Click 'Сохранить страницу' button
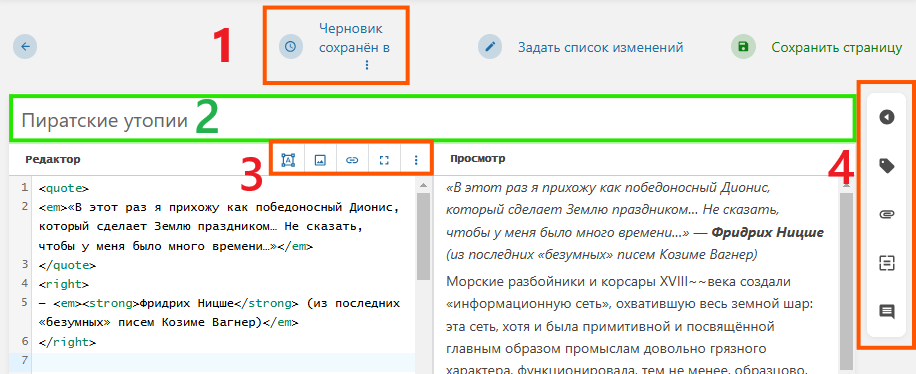 point(837,47)
